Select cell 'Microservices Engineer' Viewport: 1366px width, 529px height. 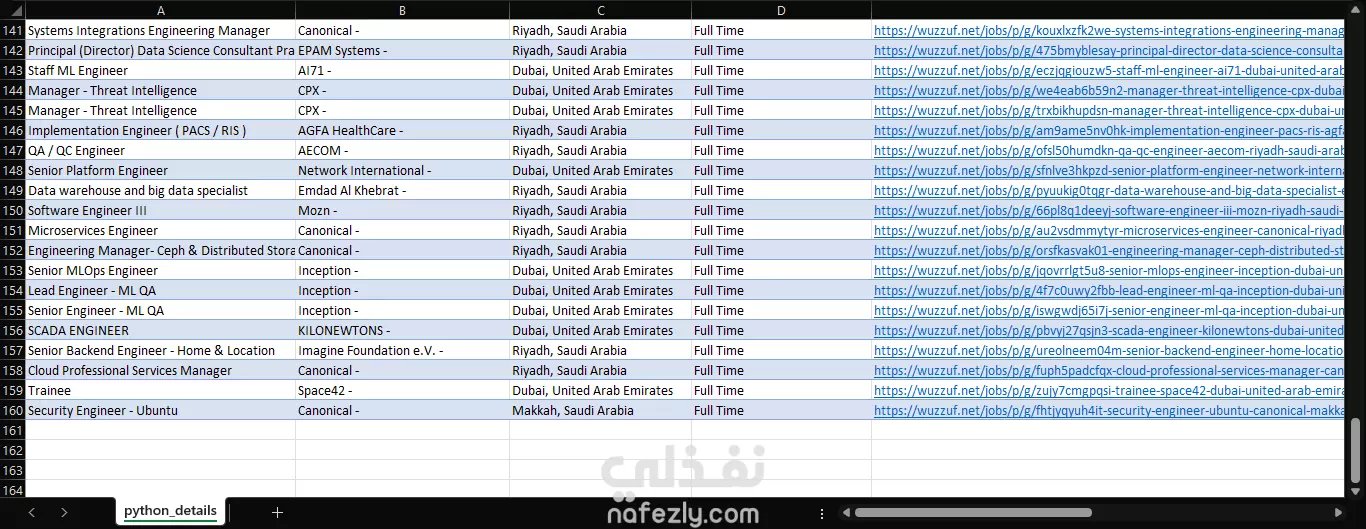tap(161, 230)
